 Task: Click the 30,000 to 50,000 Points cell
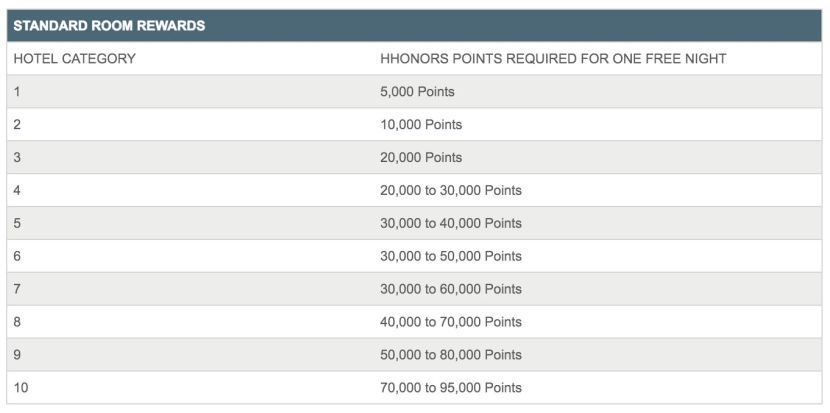click(x=451, y=257)
